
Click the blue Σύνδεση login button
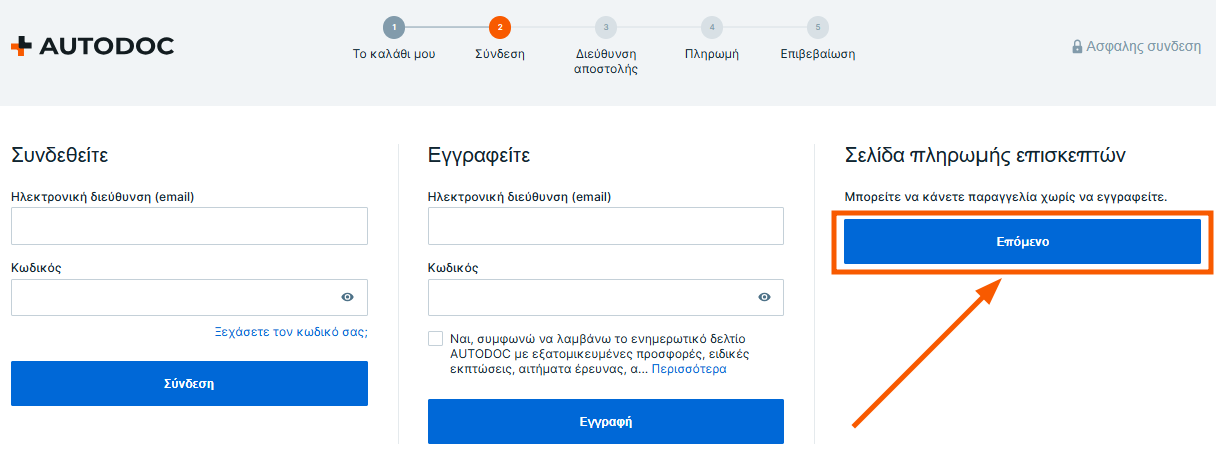pos(189,383)
